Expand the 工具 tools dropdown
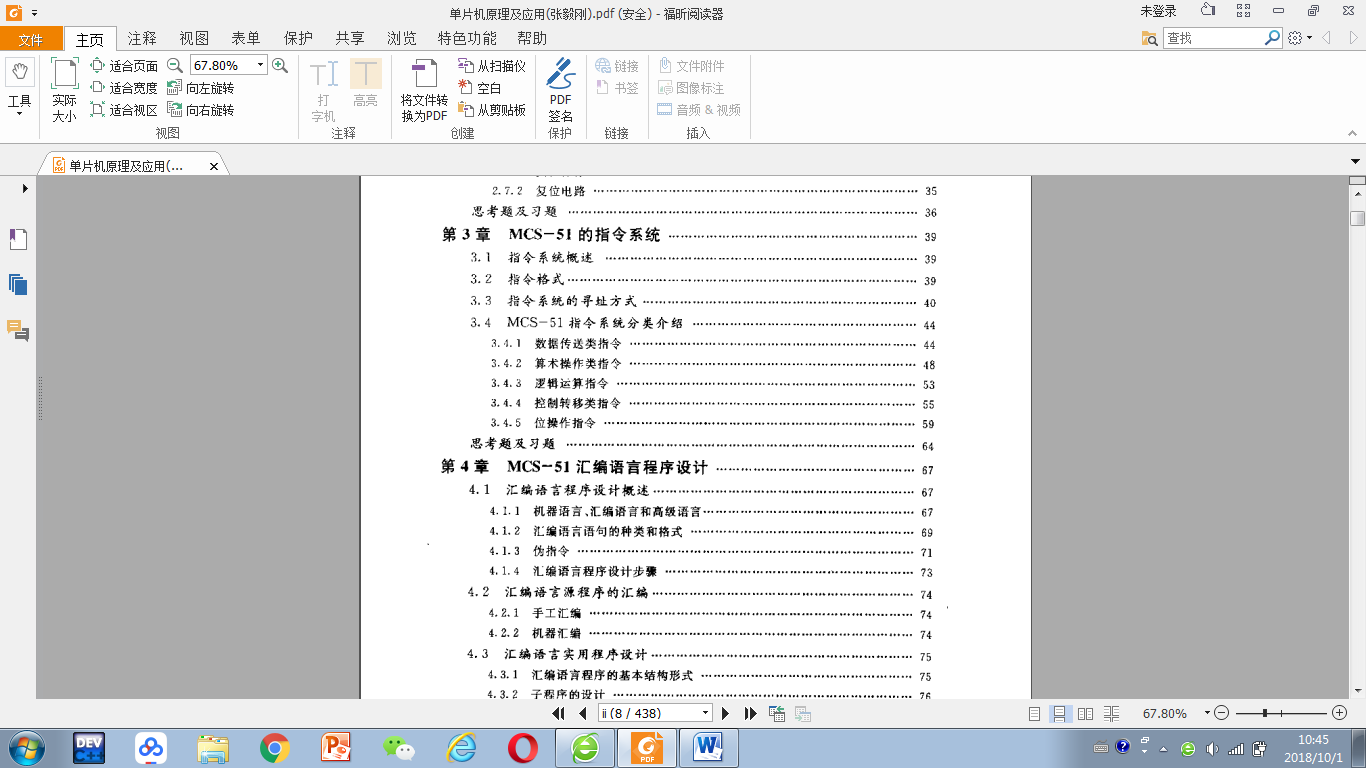Viewport: 1366px width, 768px height. point(20,113)
